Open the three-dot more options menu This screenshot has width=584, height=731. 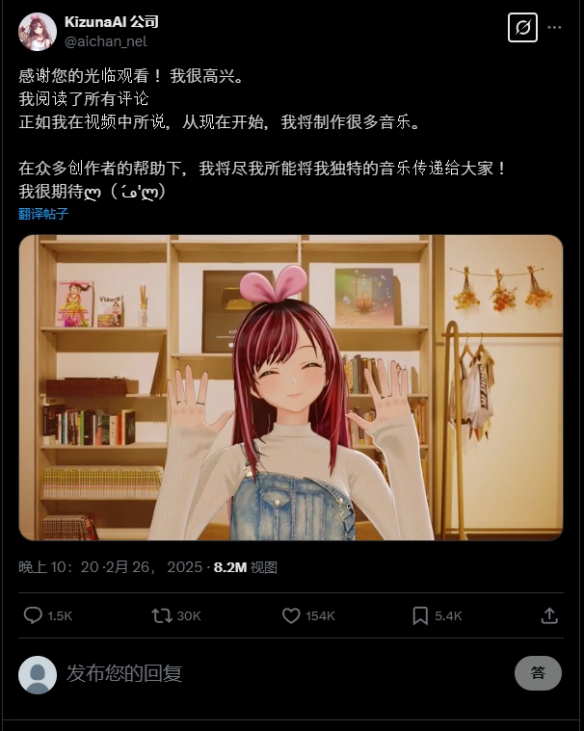(x=554, y=28)
